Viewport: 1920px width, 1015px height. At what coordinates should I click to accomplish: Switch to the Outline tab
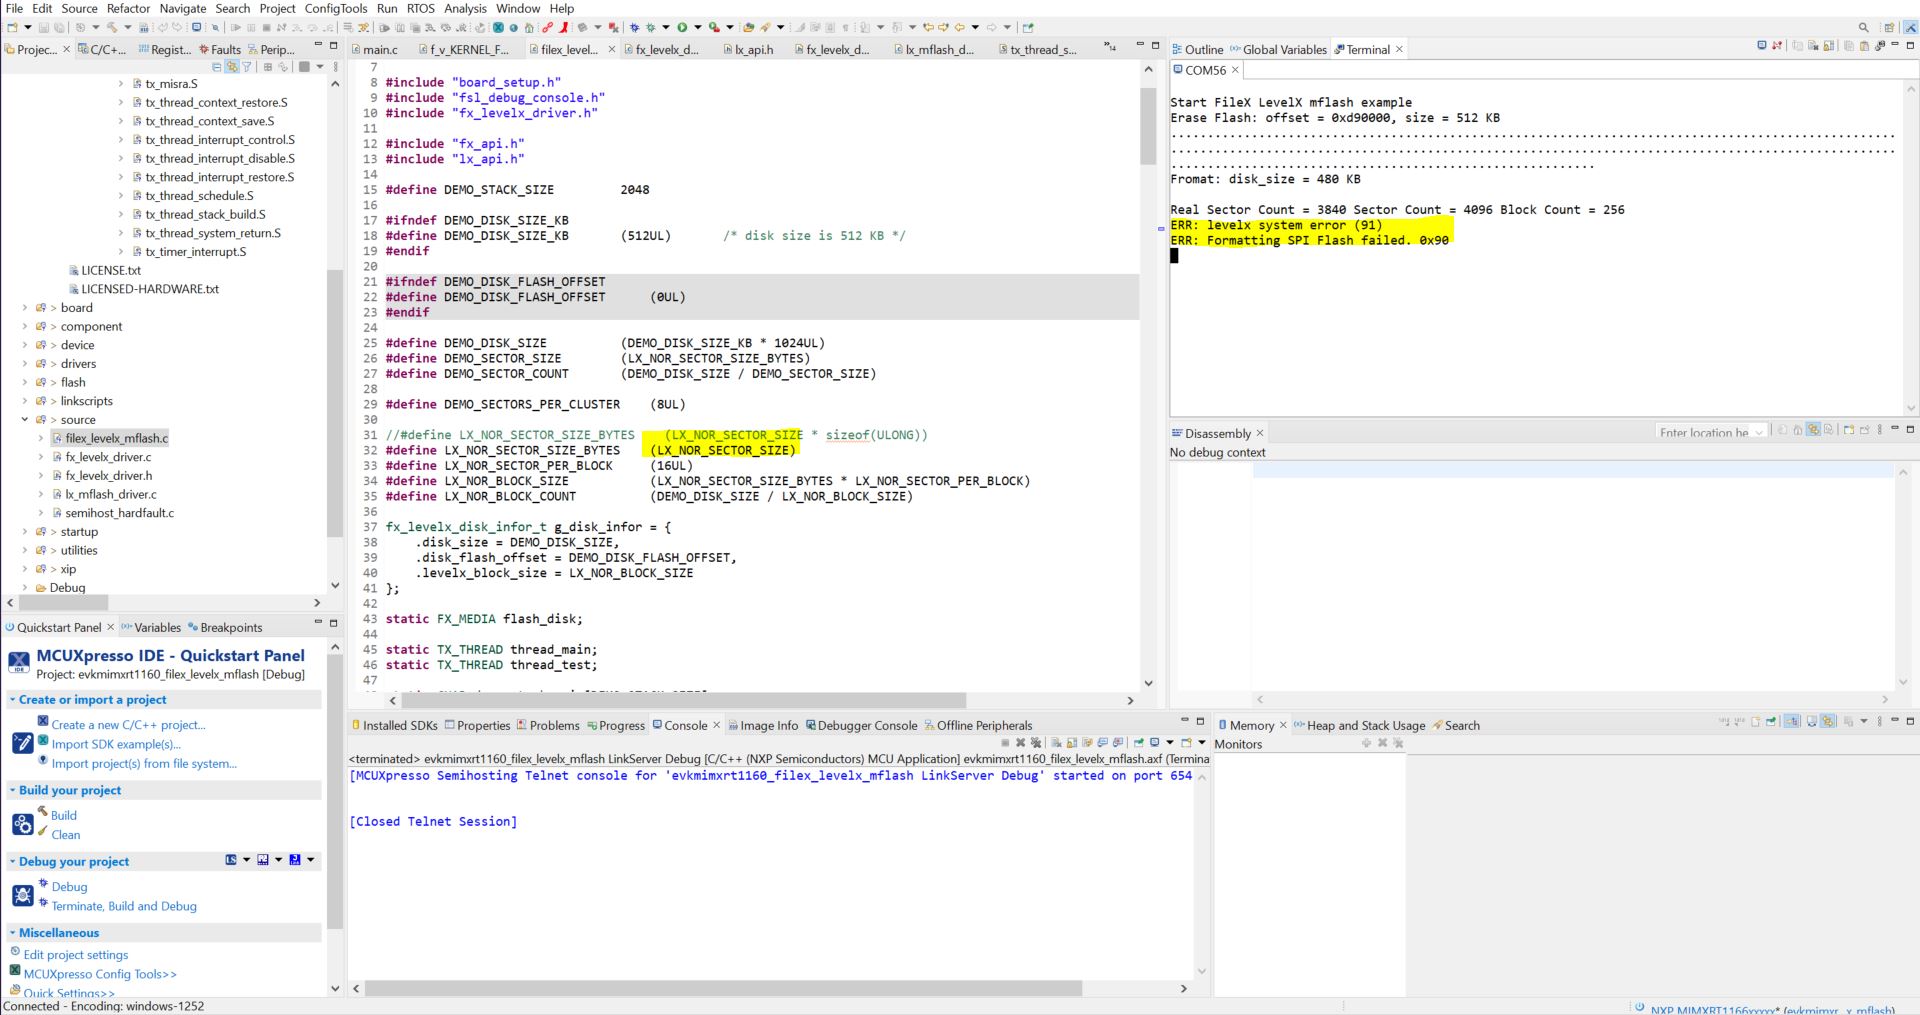[1198, 49]
